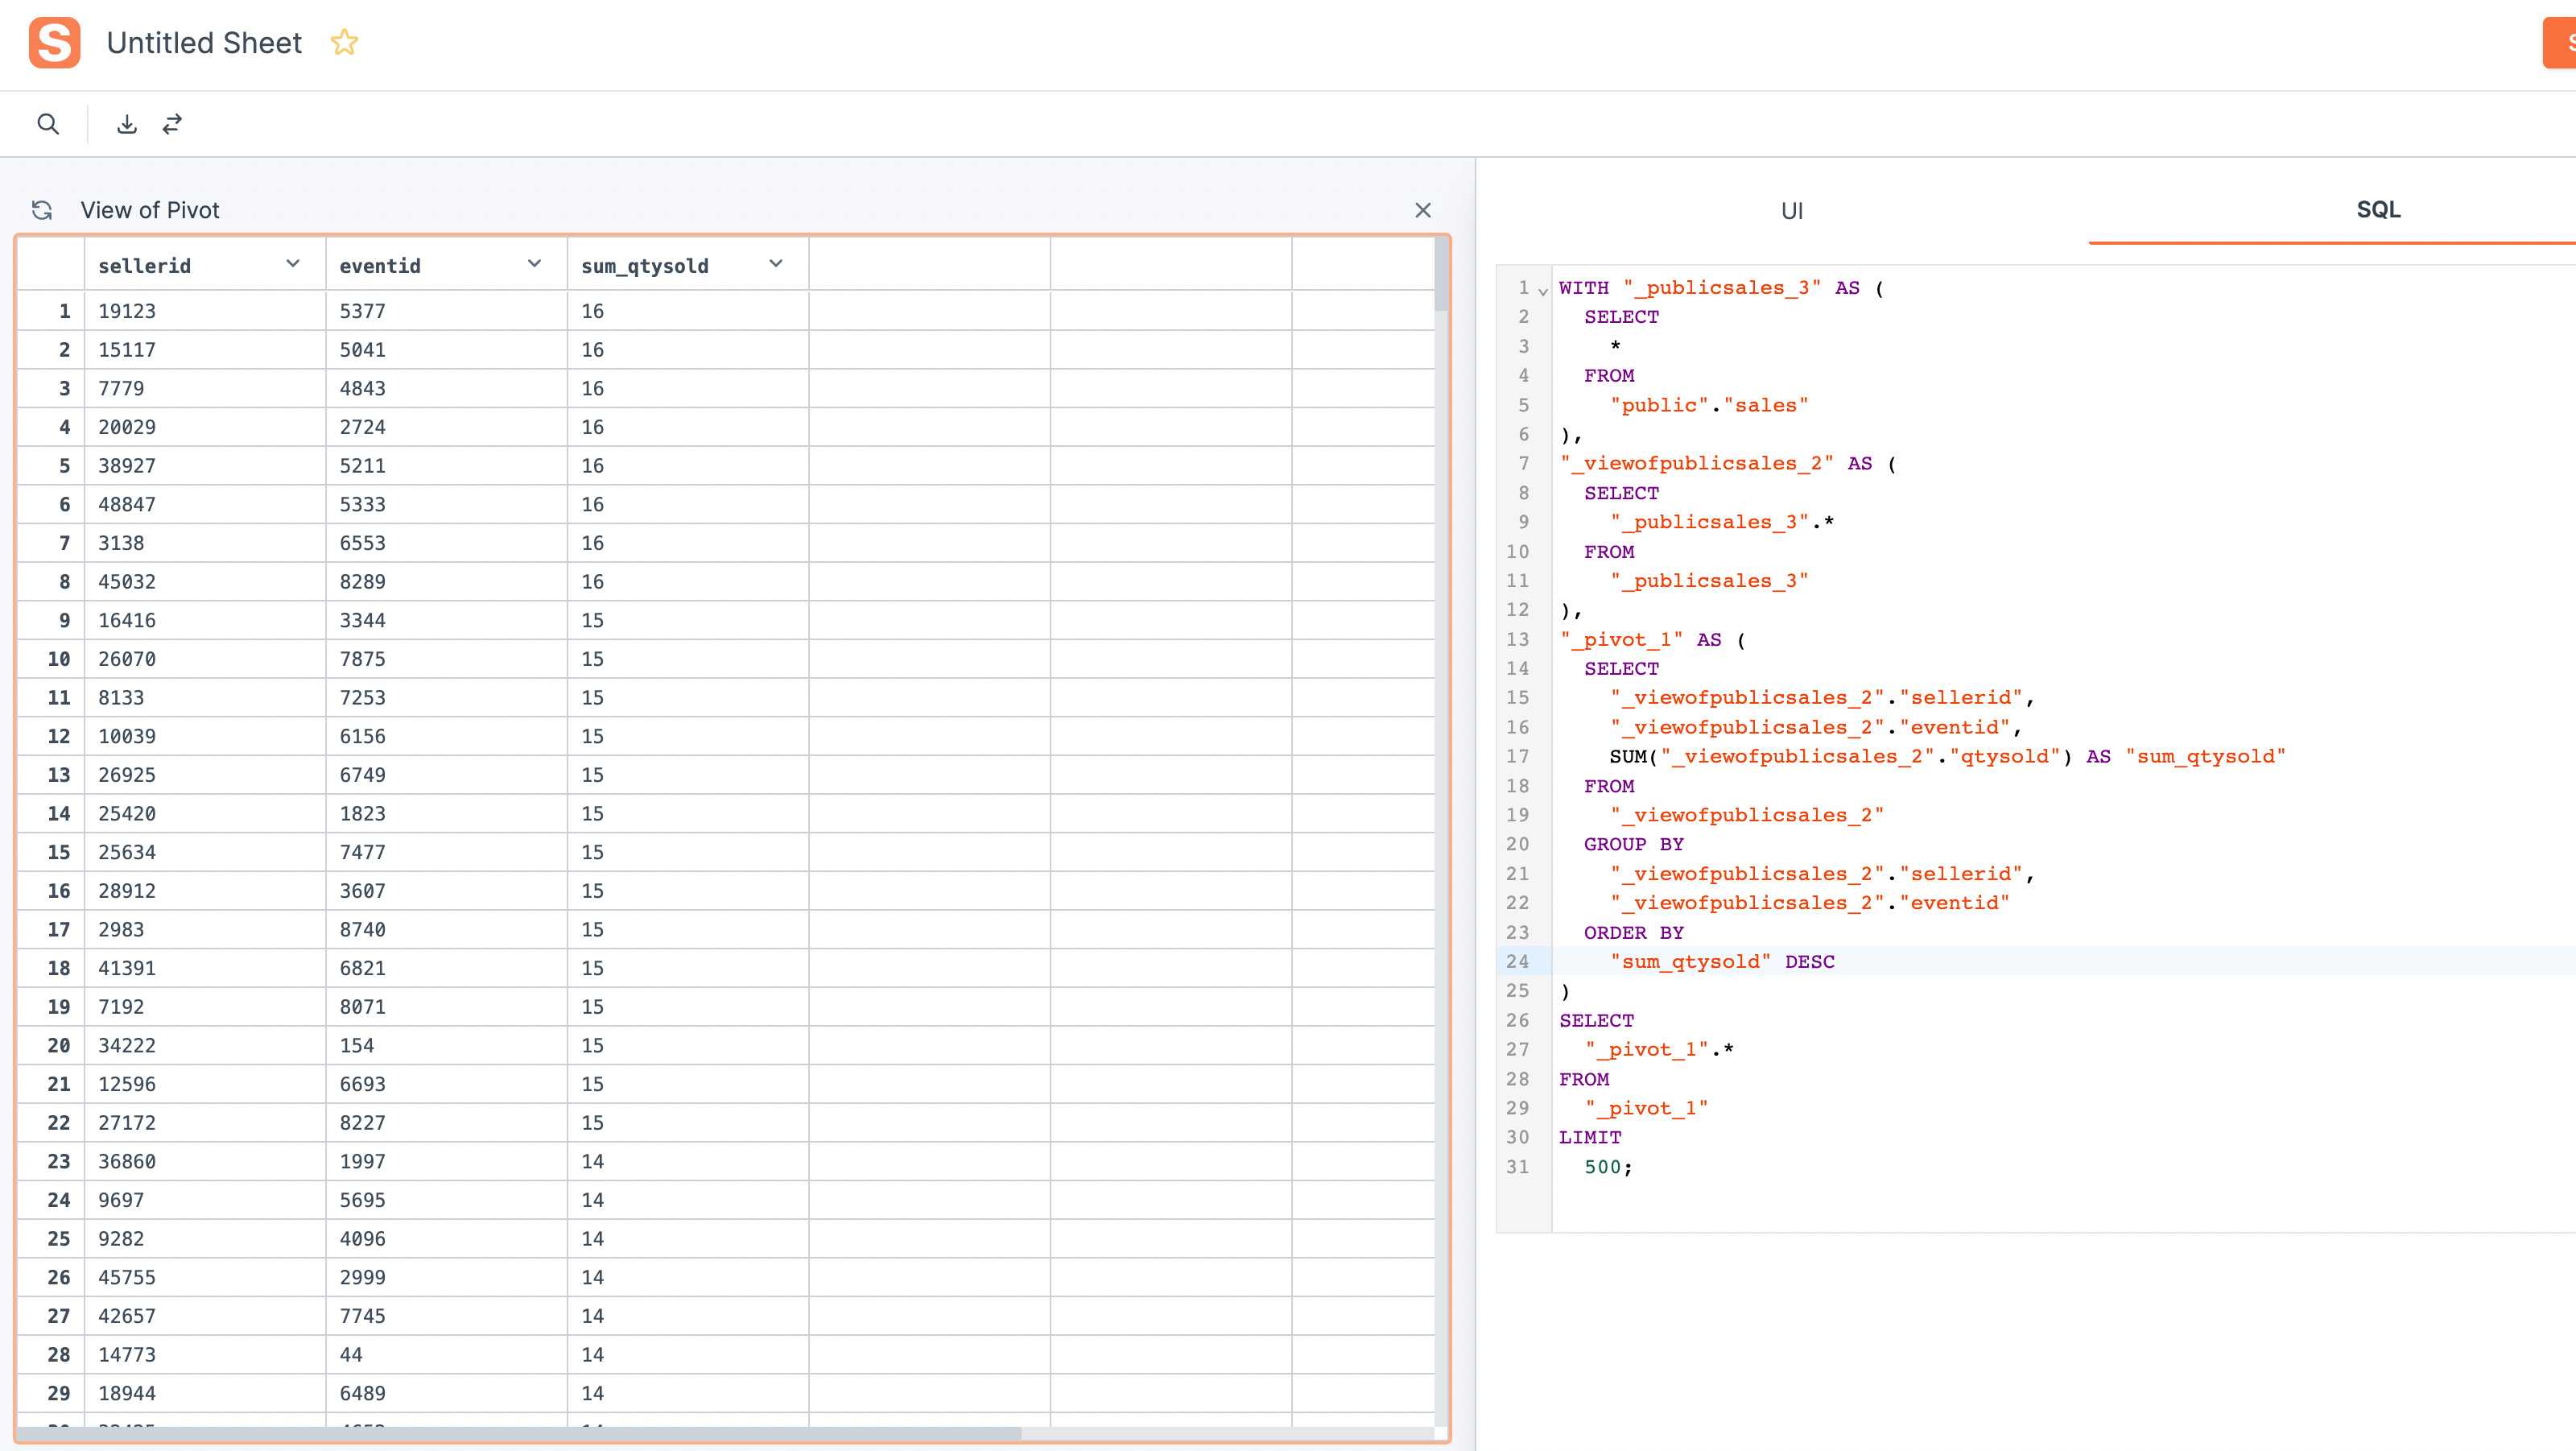
Task: Click the Untitled Sheet title to rename it
Action: [x=204, y=42]
